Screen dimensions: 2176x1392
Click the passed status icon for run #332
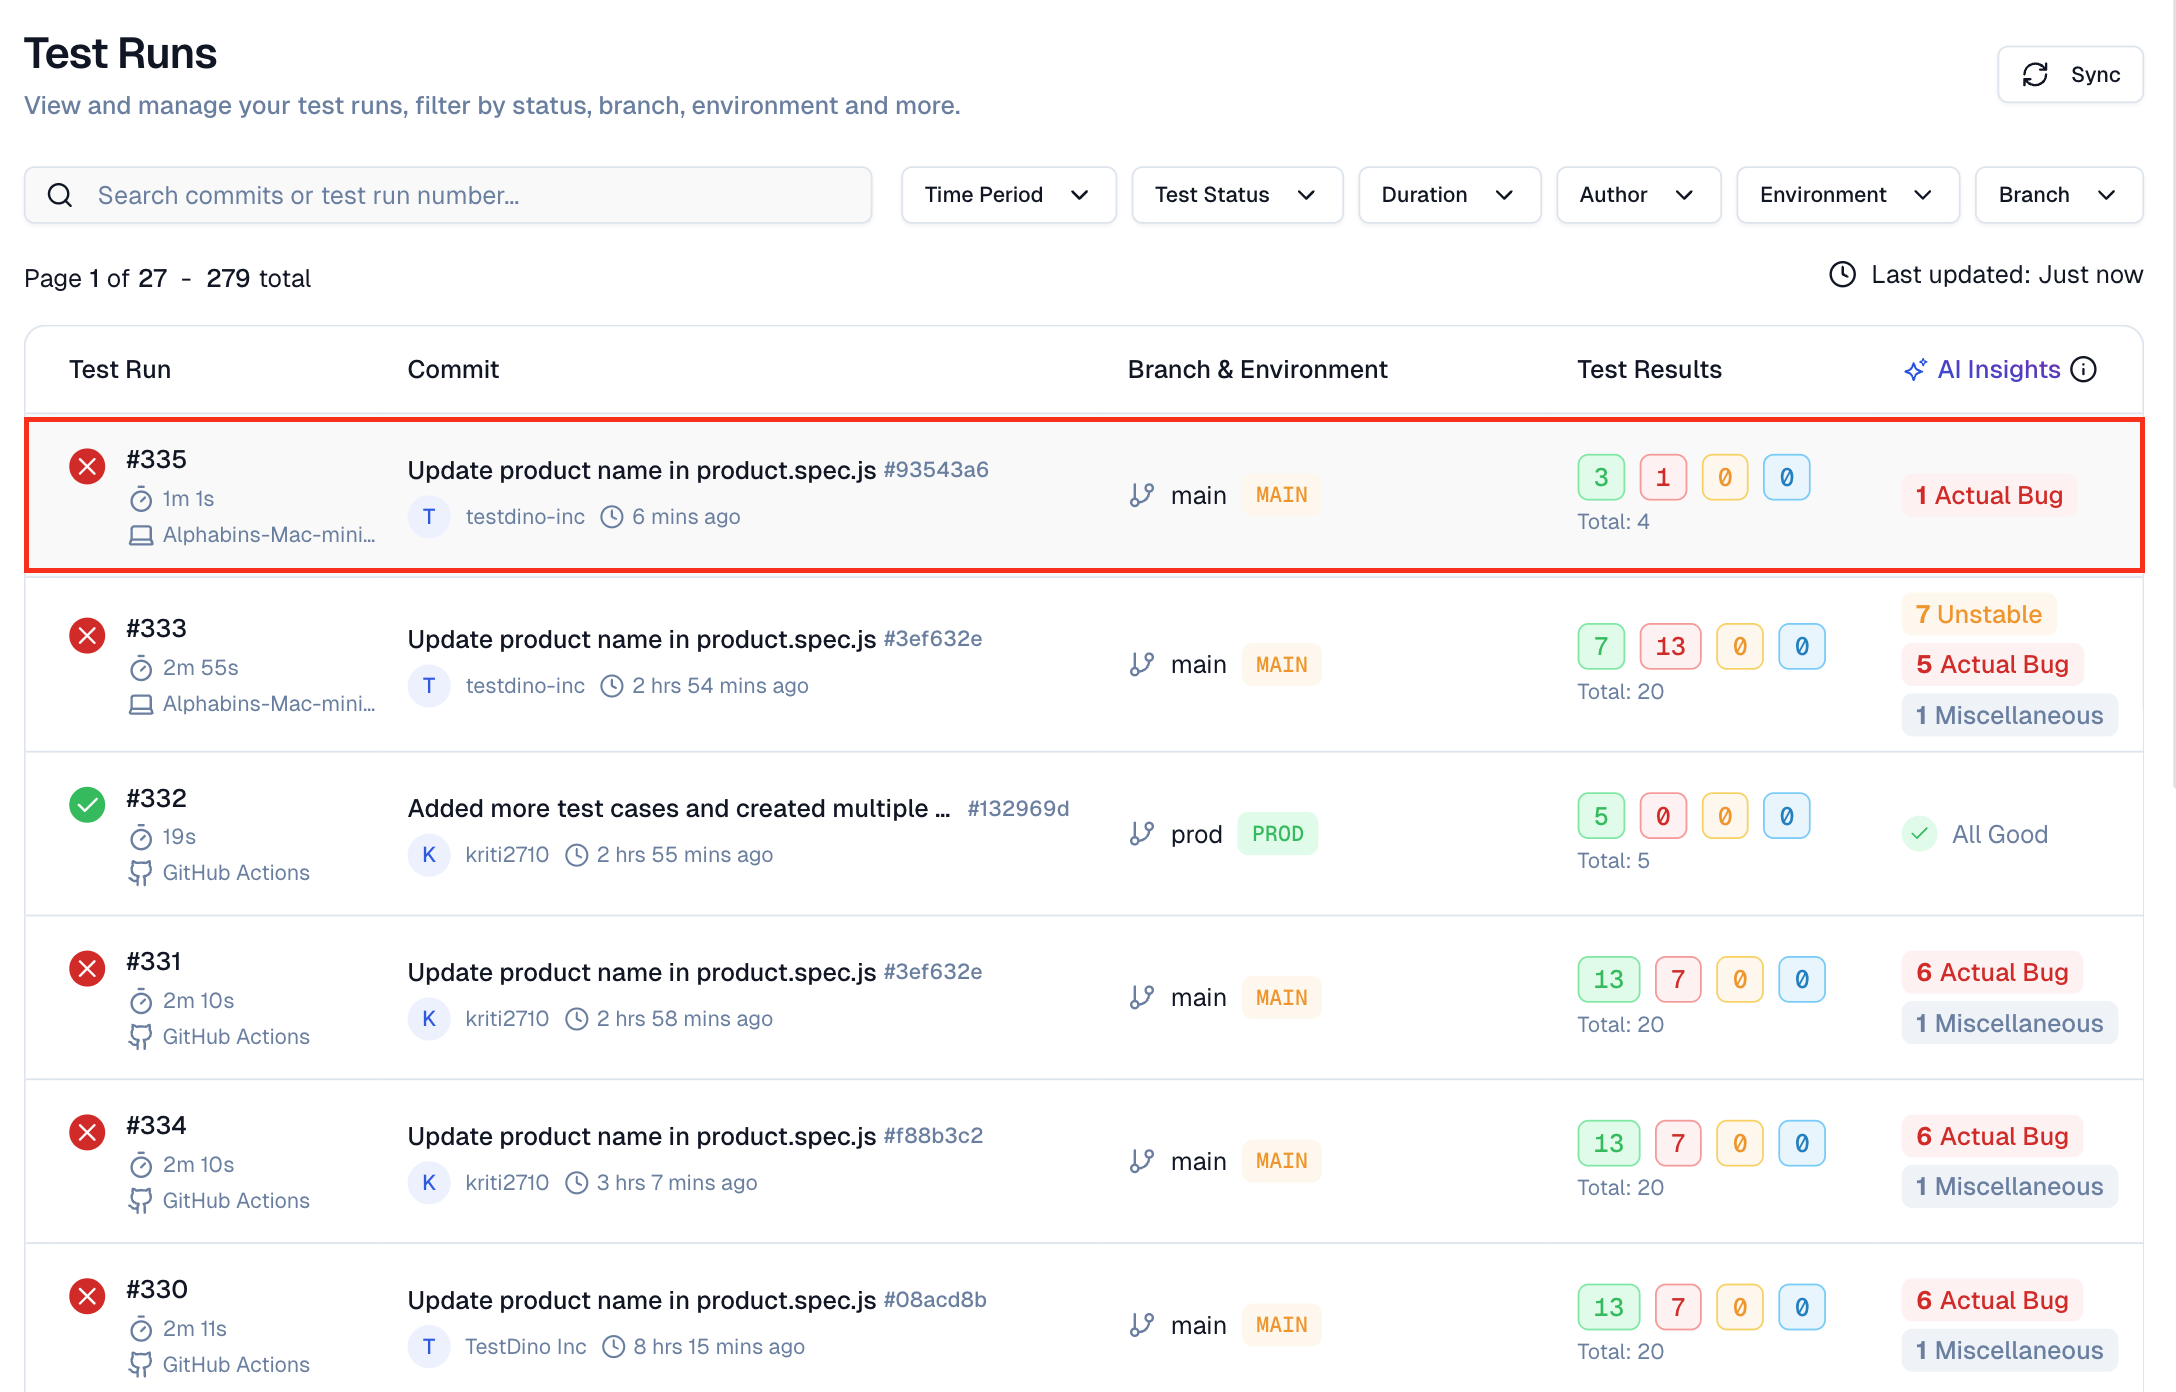(x=87, y=804)
